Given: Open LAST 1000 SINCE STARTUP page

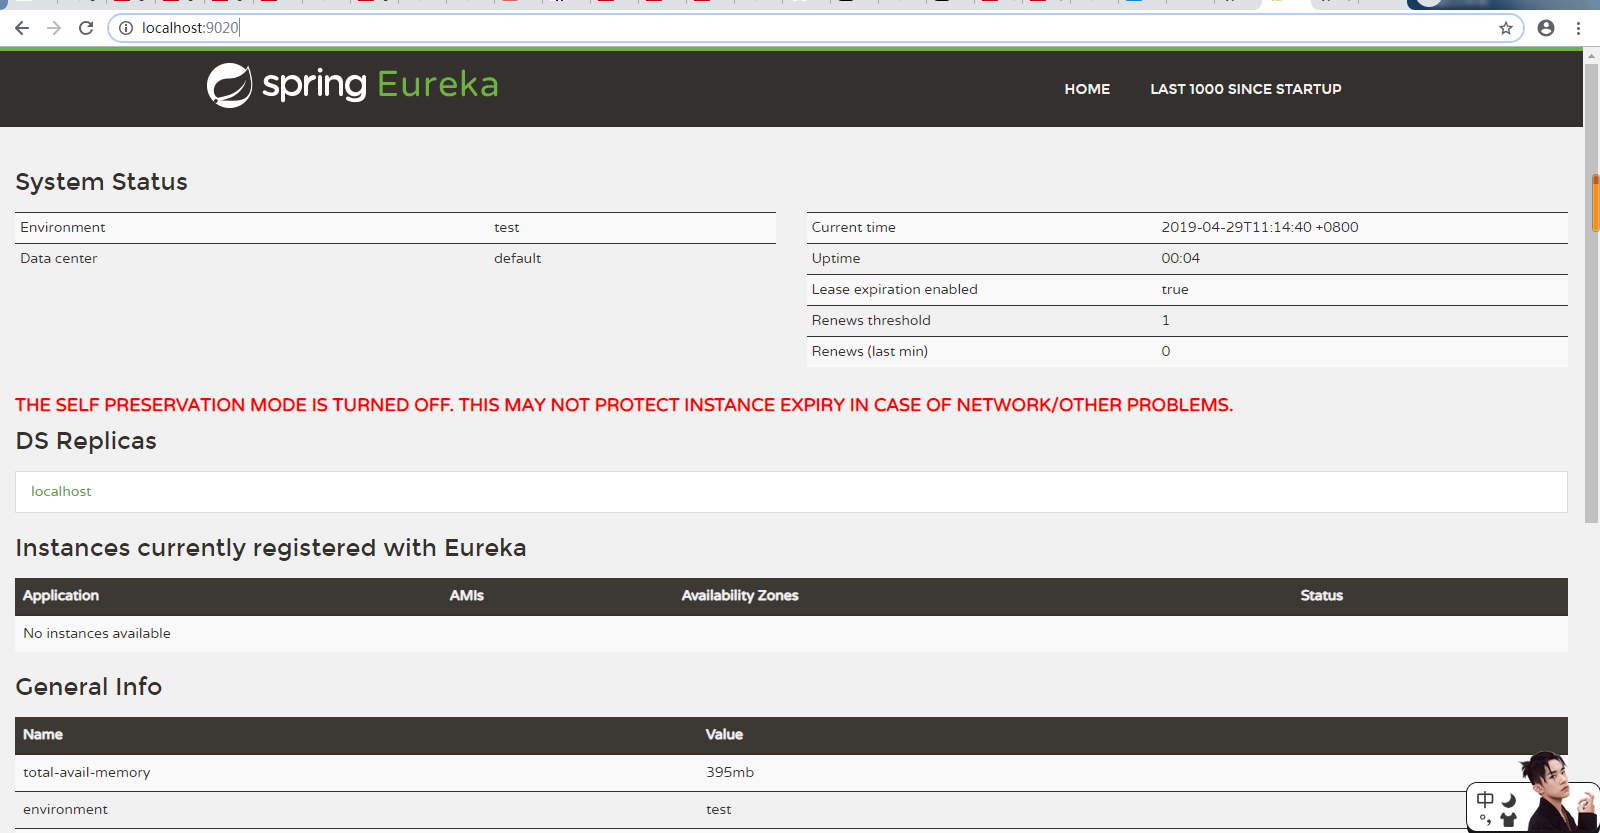Looking at the screenshot, I should [x=1246, y=89].
